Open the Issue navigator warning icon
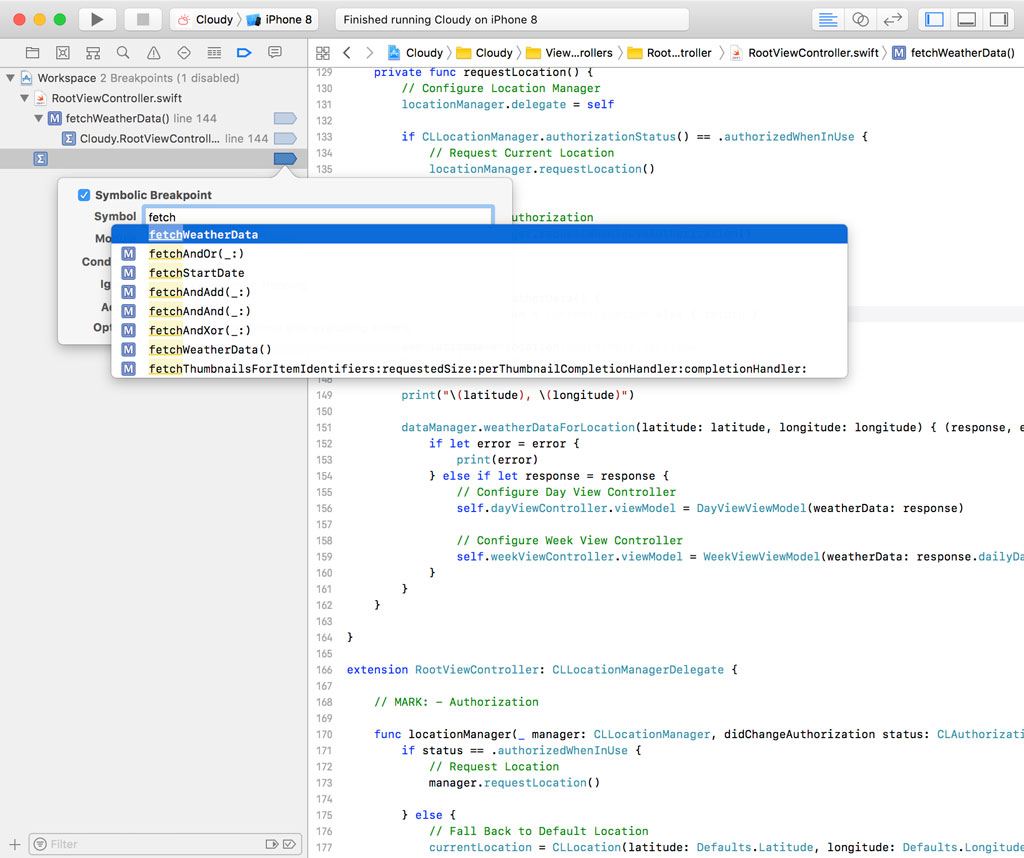The image size is (1024, 858). pyautogui.click(x=152, y=52)
